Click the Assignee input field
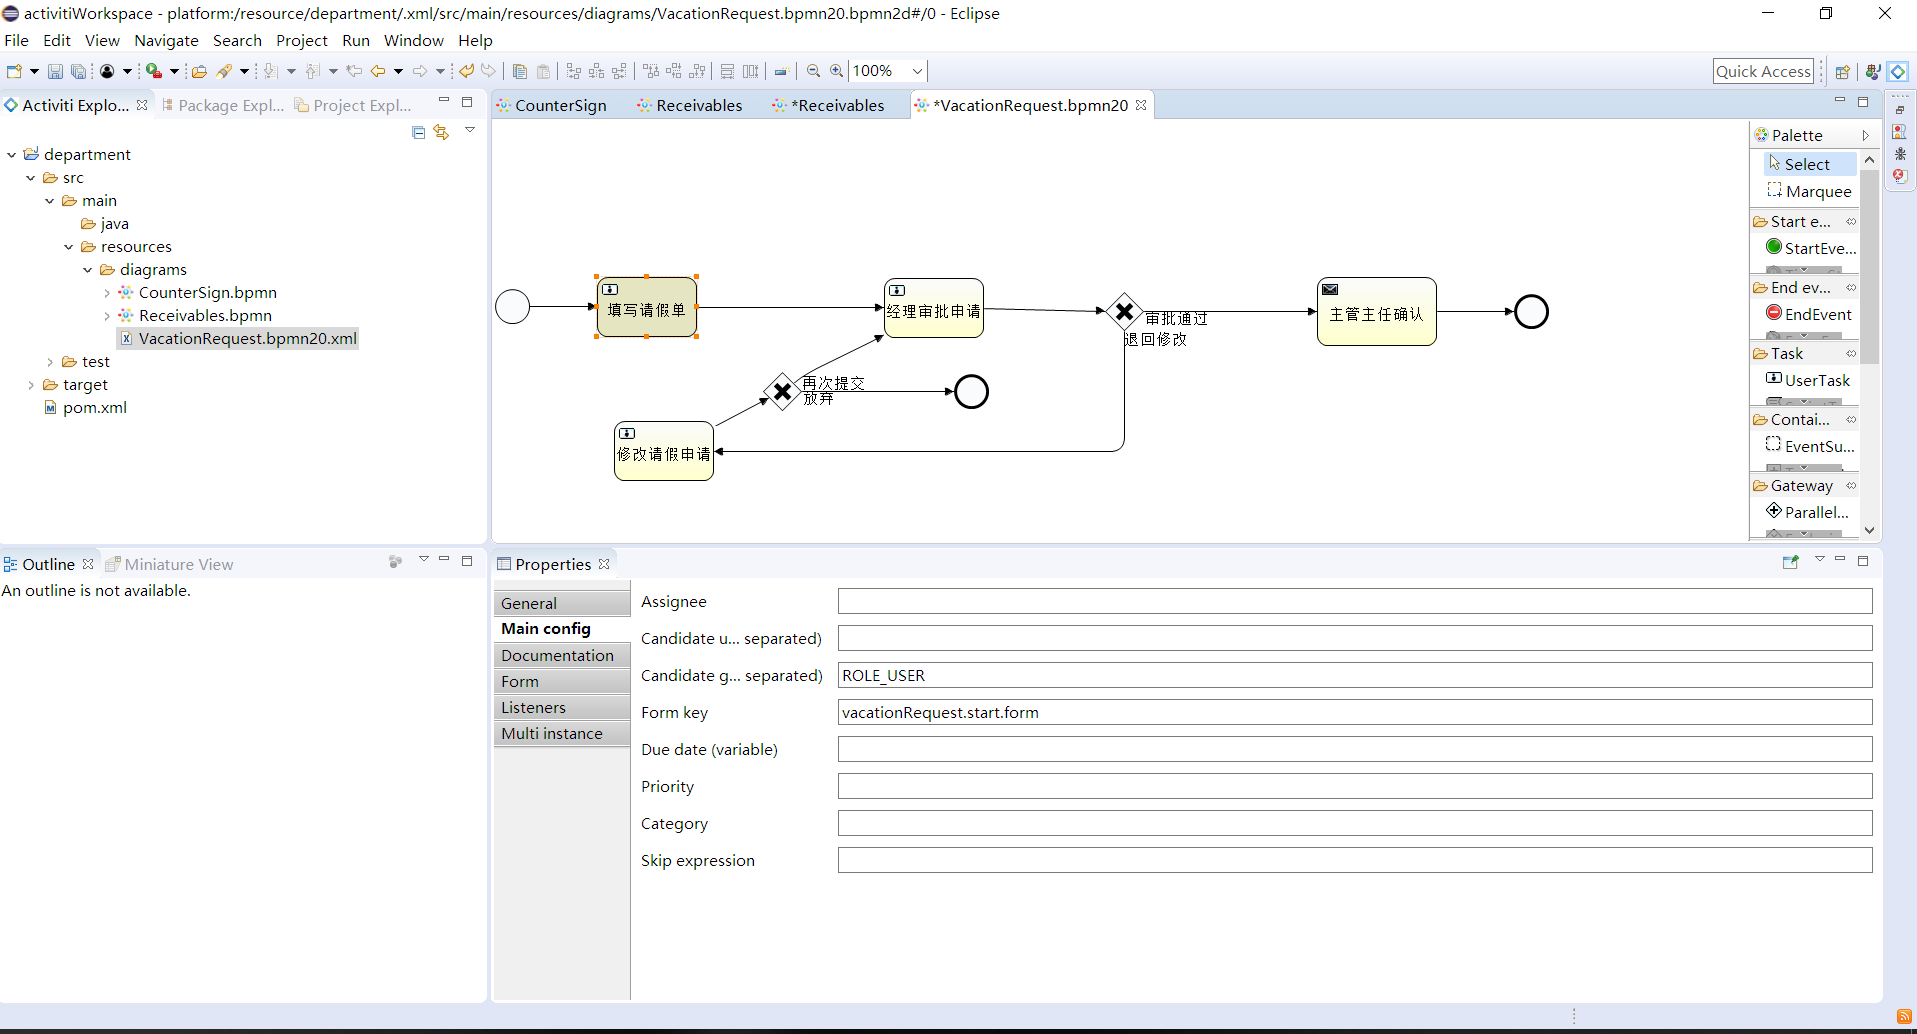This screenshot has width=1917, height=1034. coord(1355,601)
